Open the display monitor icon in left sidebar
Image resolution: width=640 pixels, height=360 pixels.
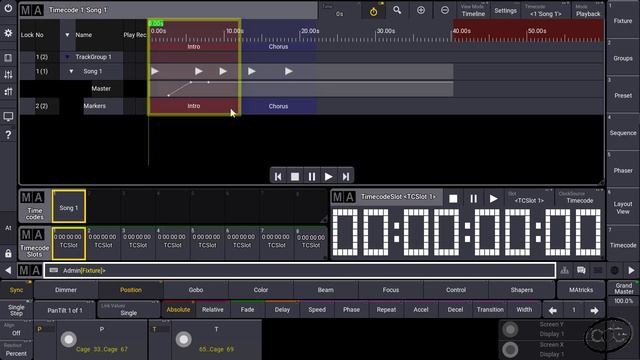pos(8,117)
